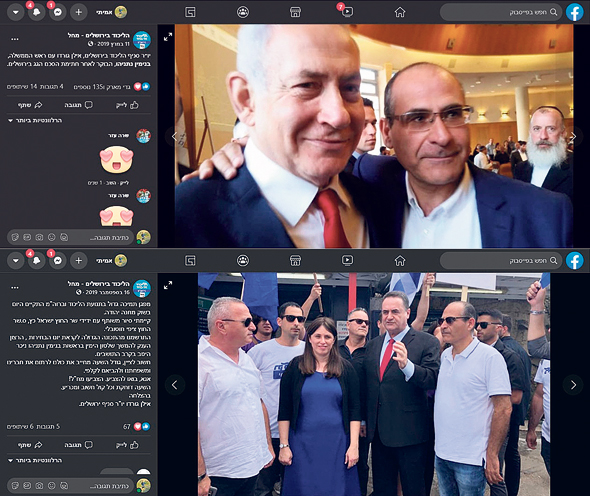Viewport: 590px width, 496px height.
Task: Open Marketplace icon in lower navigation bar
Action: point(295,260)
